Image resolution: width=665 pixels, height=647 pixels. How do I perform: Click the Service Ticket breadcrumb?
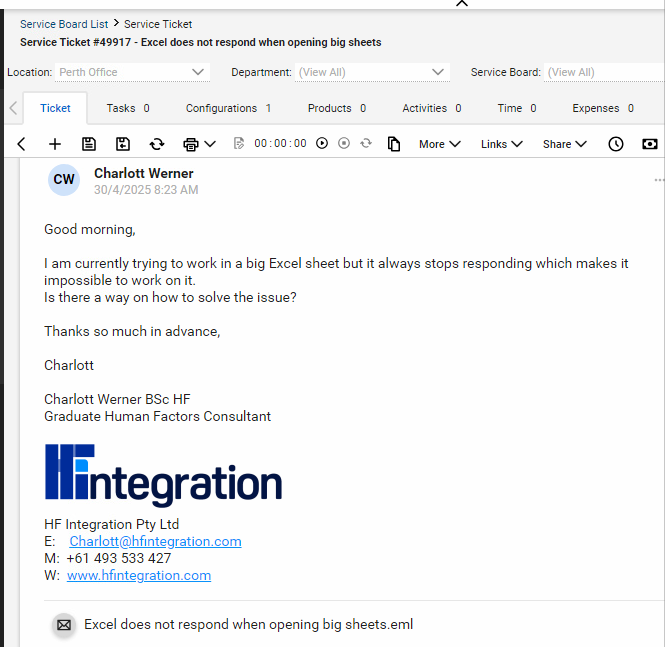[x=158, y=24]
